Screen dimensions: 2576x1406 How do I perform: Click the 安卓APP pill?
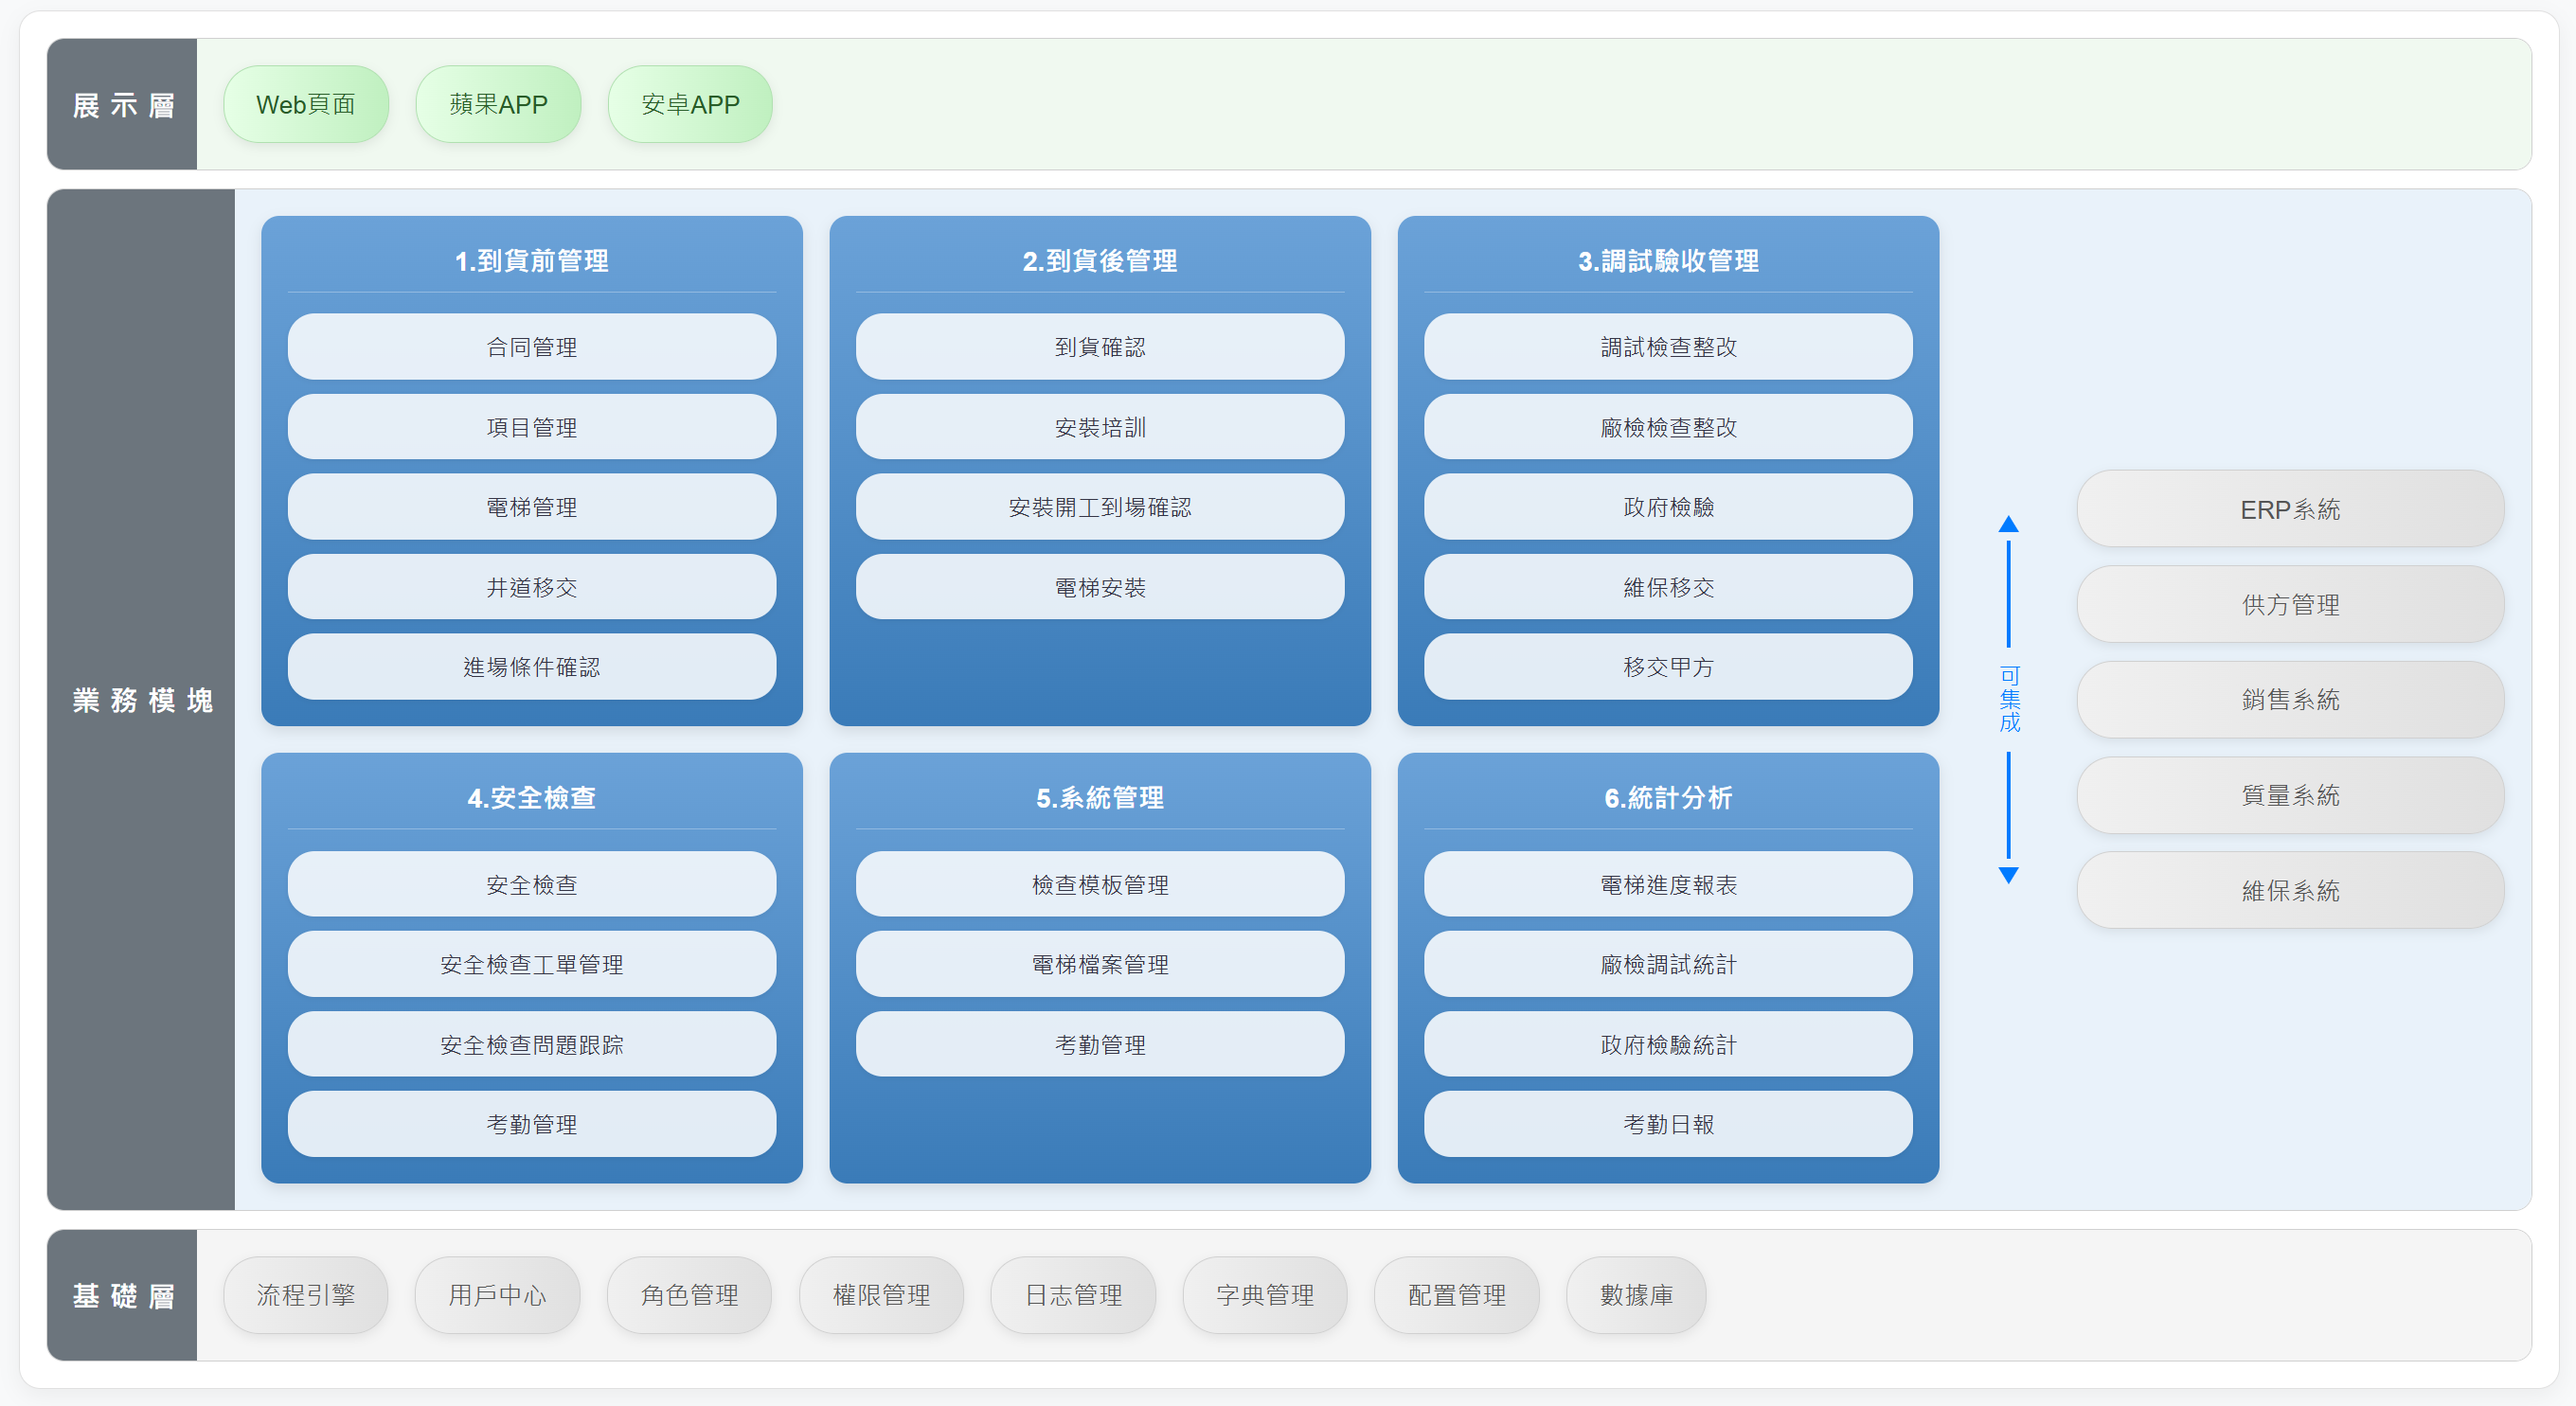pos(690,104)
